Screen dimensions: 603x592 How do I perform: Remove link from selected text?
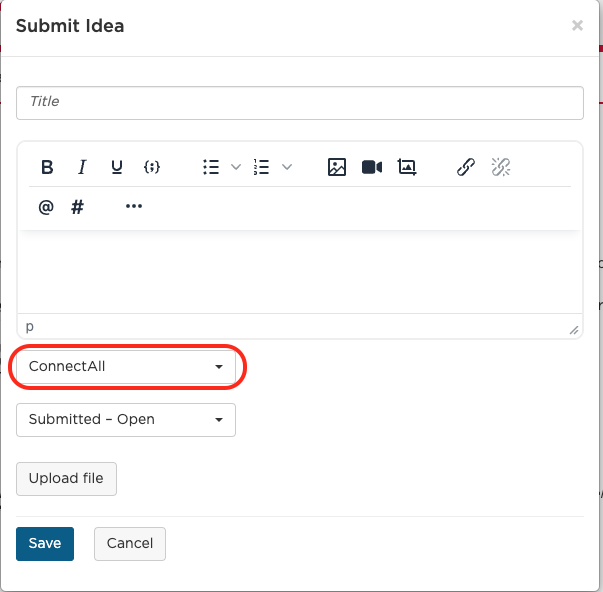tap(501, 167)
